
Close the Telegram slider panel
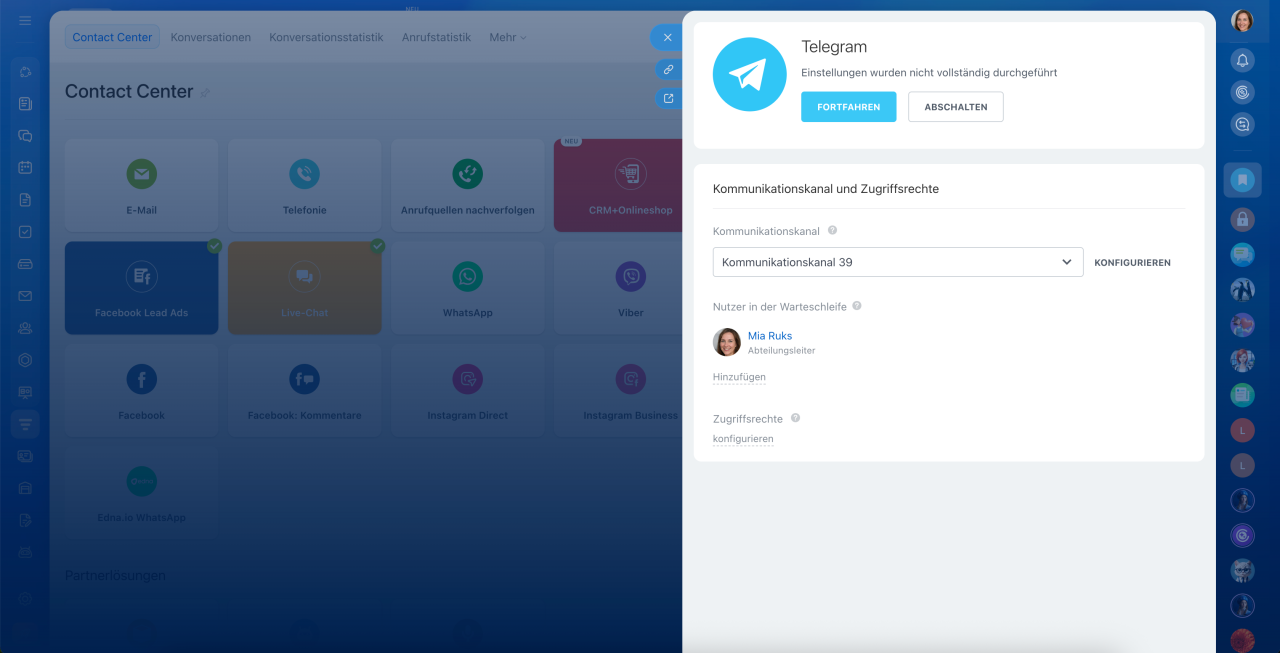pyautogui.click(x=668, y=37)
